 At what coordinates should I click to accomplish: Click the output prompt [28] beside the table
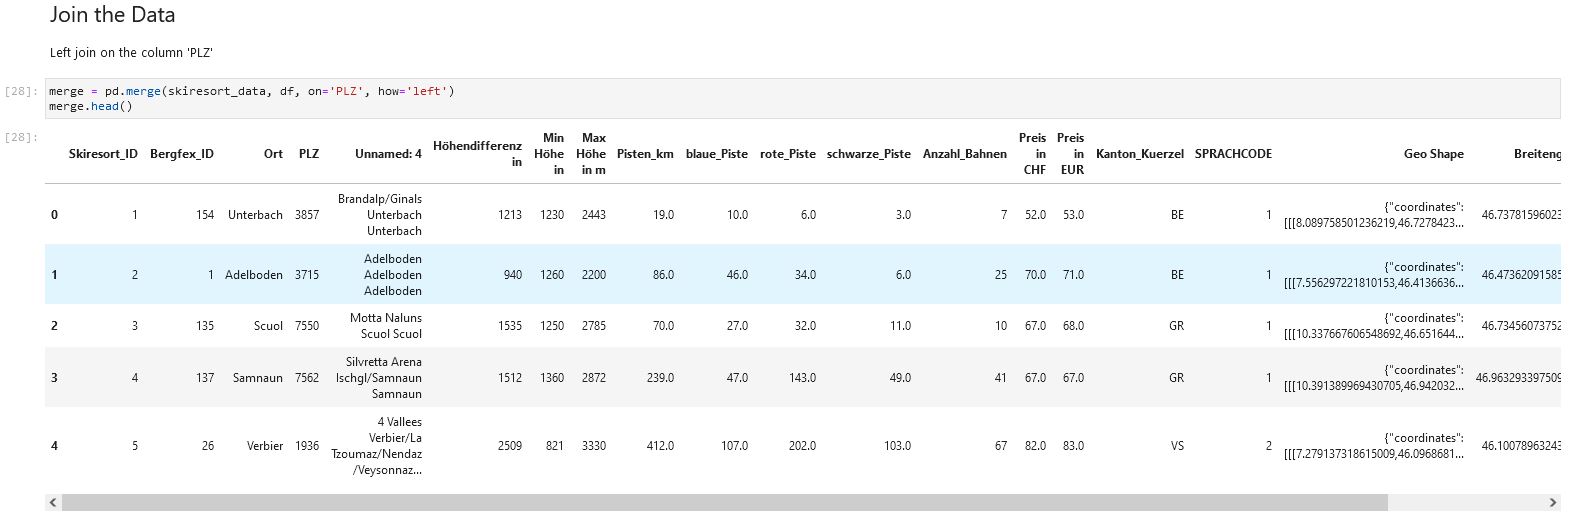tap(21, 137)
